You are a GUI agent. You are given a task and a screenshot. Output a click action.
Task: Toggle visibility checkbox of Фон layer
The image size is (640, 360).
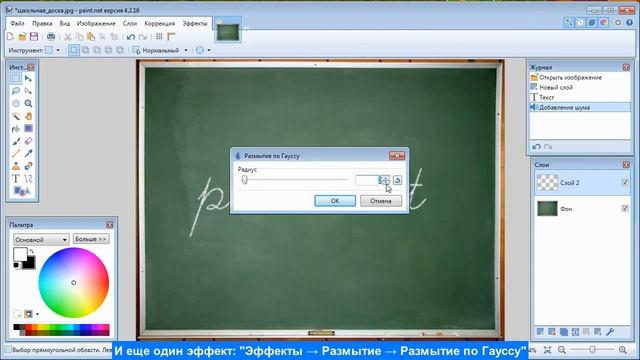tap(625, 209)
